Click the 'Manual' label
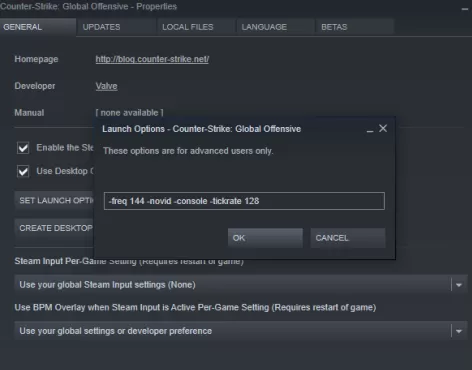This screenshot has height=370, width=472. tap(29, 113)
